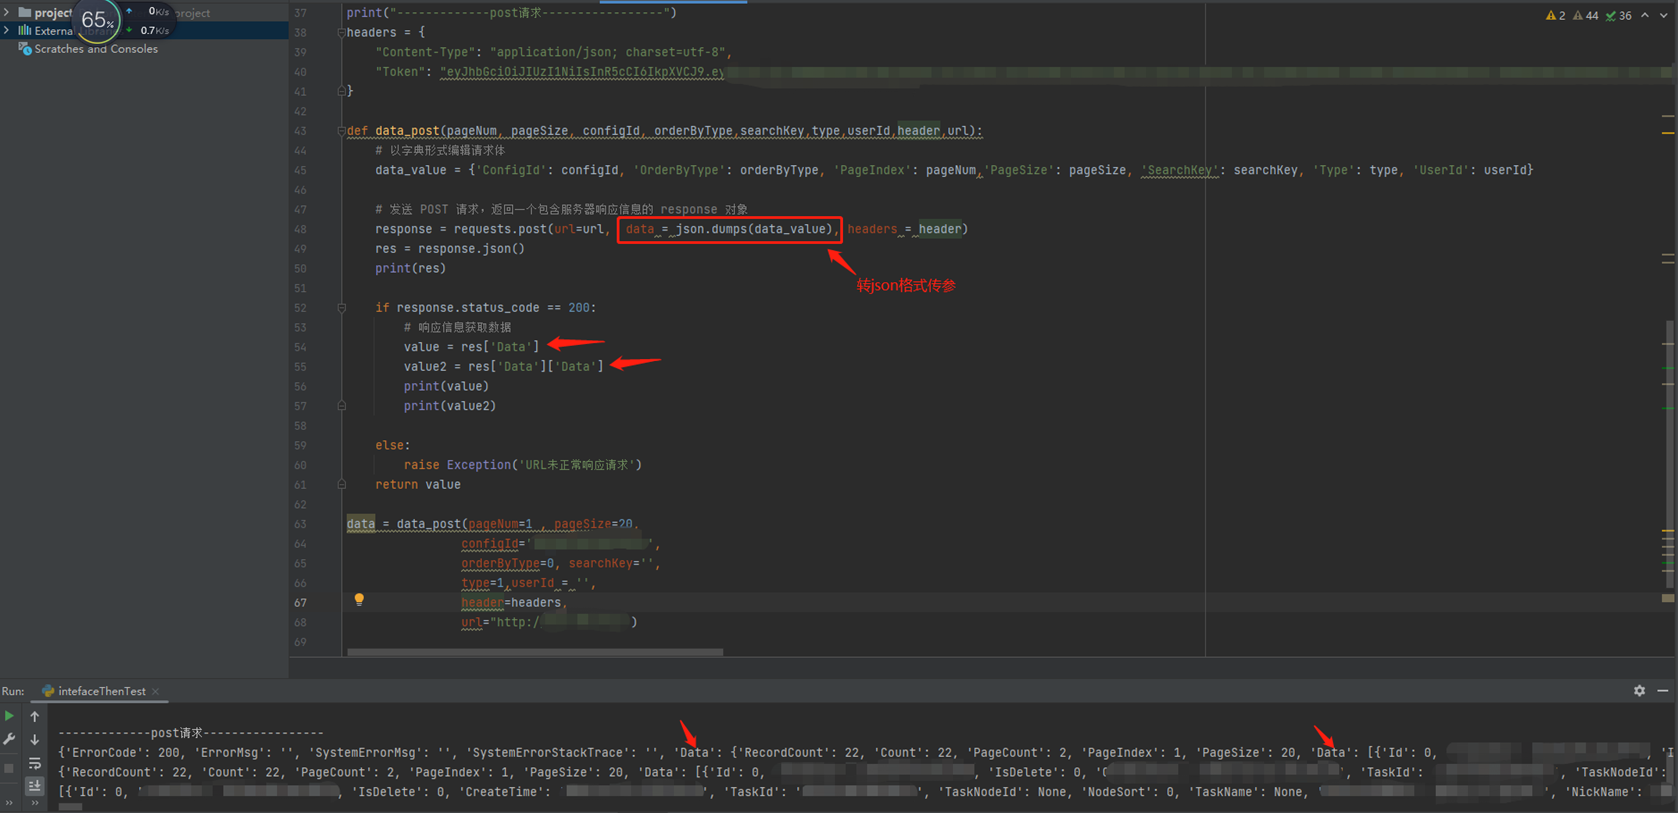The image size is (1680, 815).
Task: Open run configuration wrench icon
Action: coord(9,740)
